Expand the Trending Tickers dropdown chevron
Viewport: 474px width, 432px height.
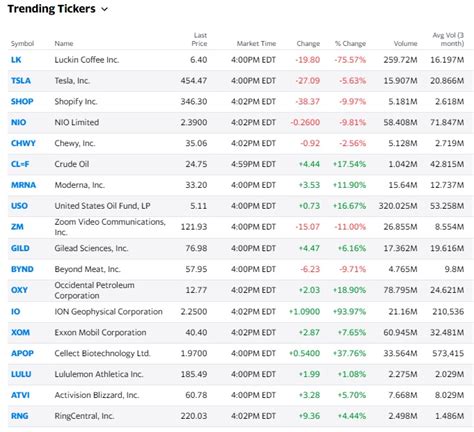point(105,9)
